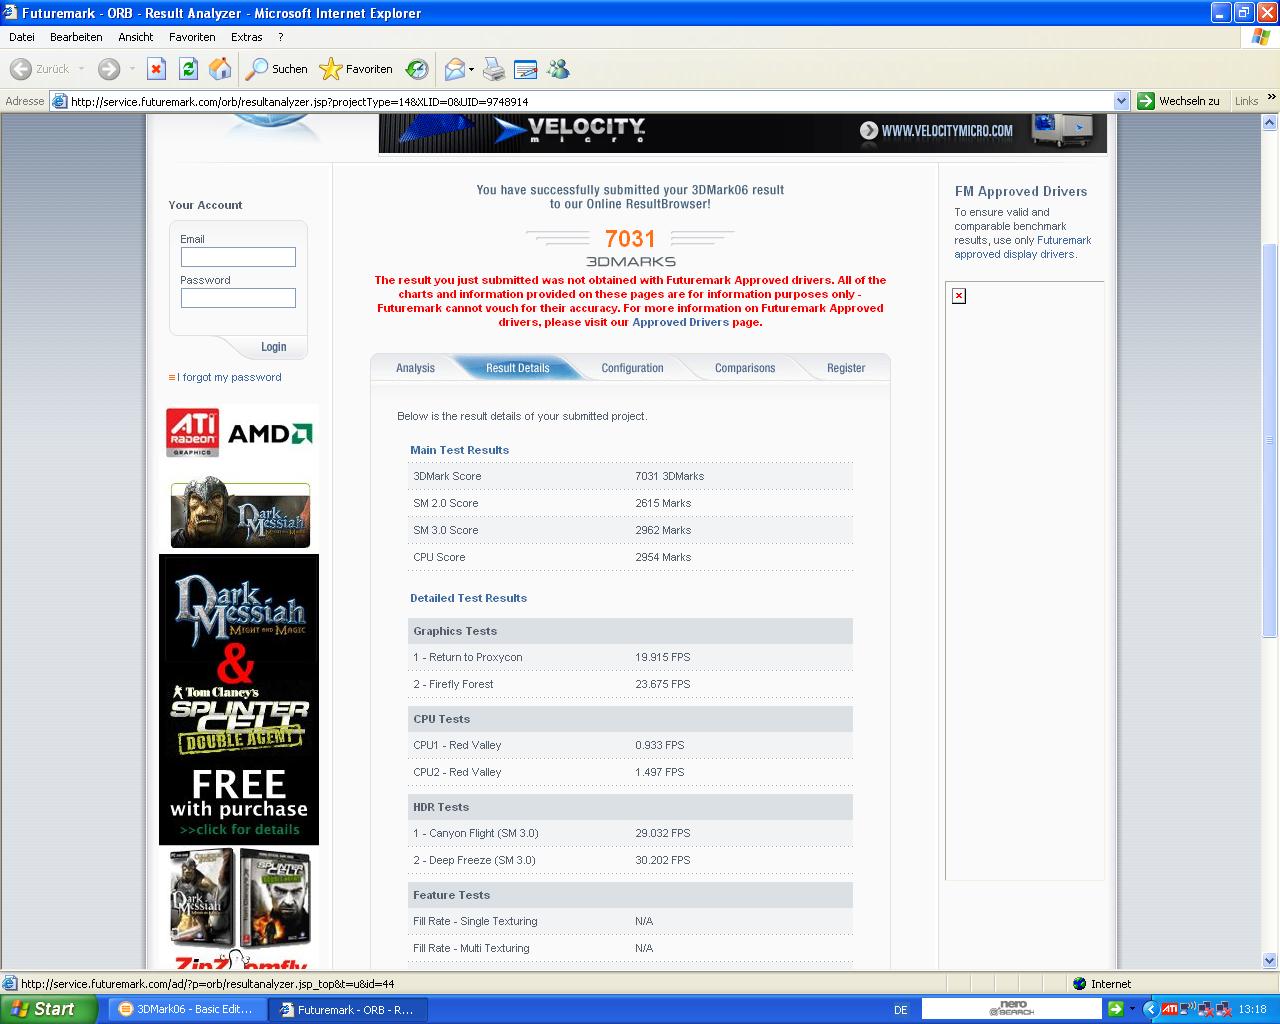The height and width of the screenshot is (1024, 1280).
Task: Open the forward button history dropdown
Action: [131, 69]
